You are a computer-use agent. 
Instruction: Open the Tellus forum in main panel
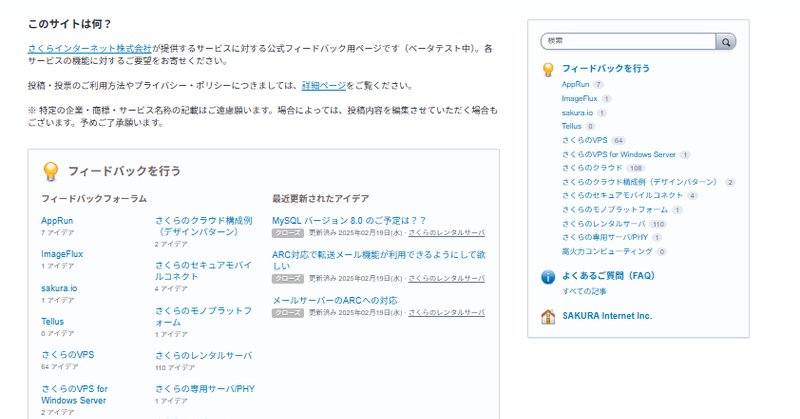point(53,322)
